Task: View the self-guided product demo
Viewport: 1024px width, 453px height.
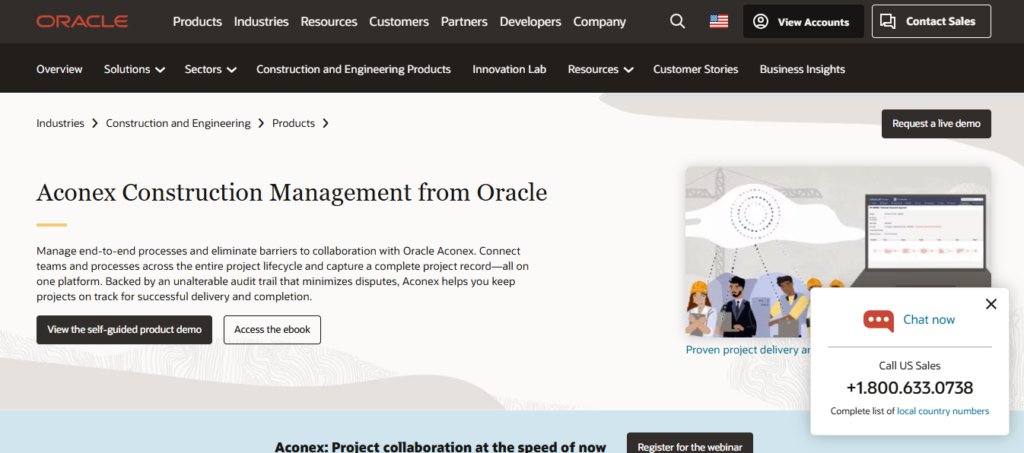Action: [x=124, y=330]
